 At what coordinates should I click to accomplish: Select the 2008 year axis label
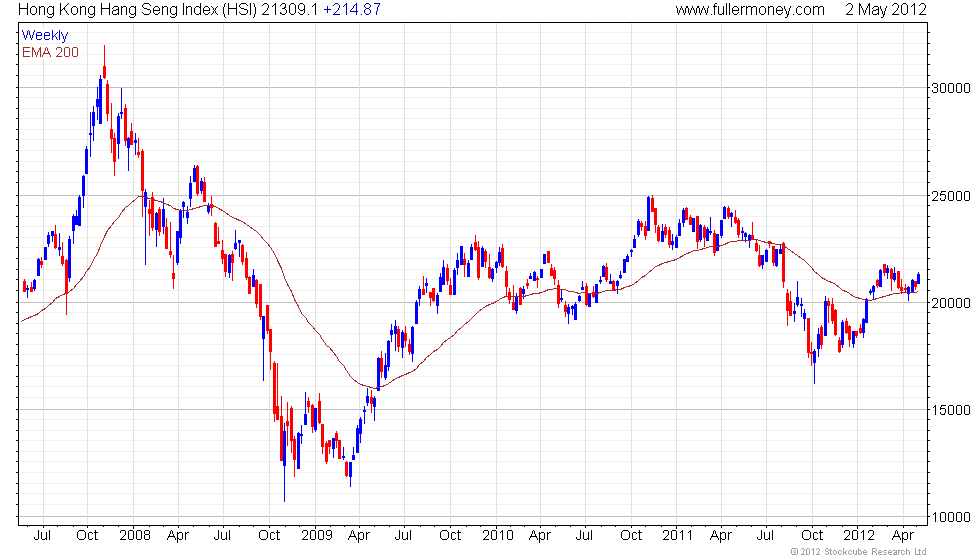point(135,536)
